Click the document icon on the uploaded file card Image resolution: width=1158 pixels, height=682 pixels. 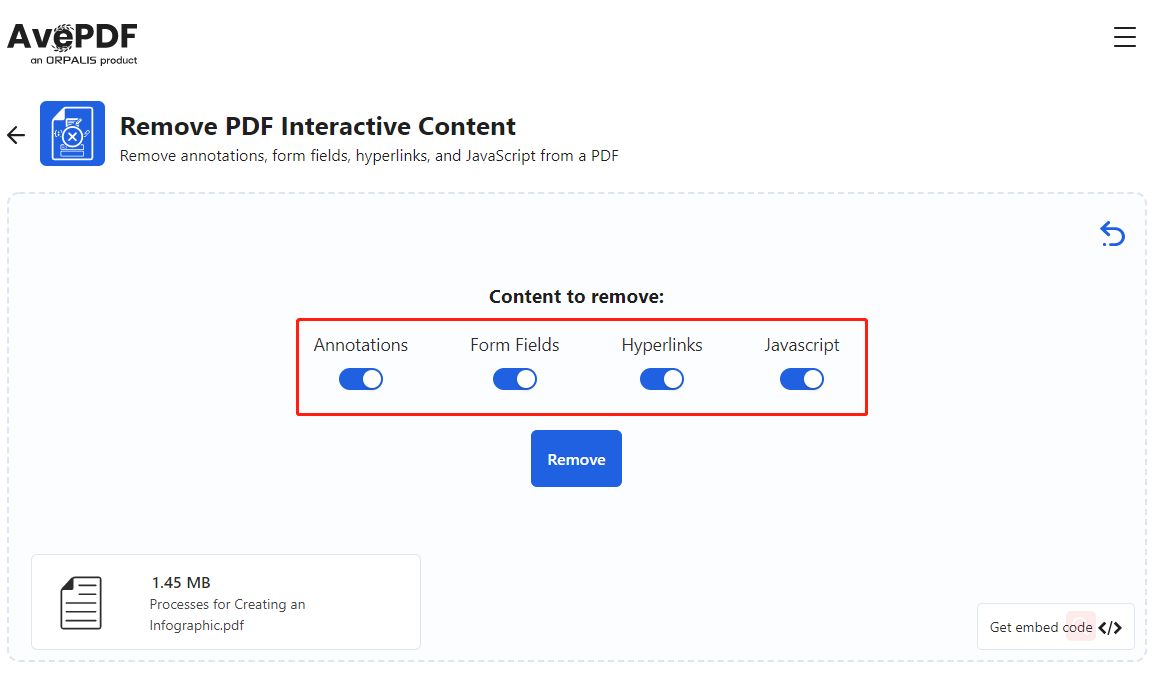81,601
